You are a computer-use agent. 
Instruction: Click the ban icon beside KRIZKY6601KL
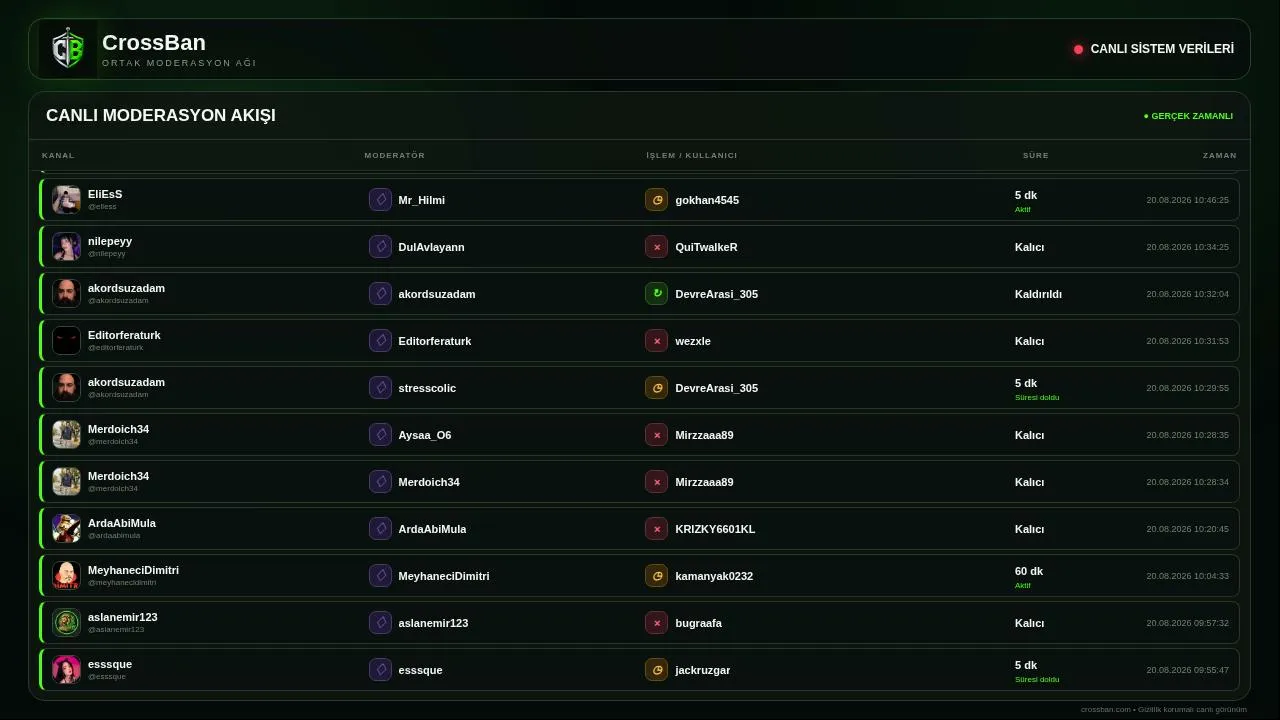pyautogui.click(x=656, y=529)
